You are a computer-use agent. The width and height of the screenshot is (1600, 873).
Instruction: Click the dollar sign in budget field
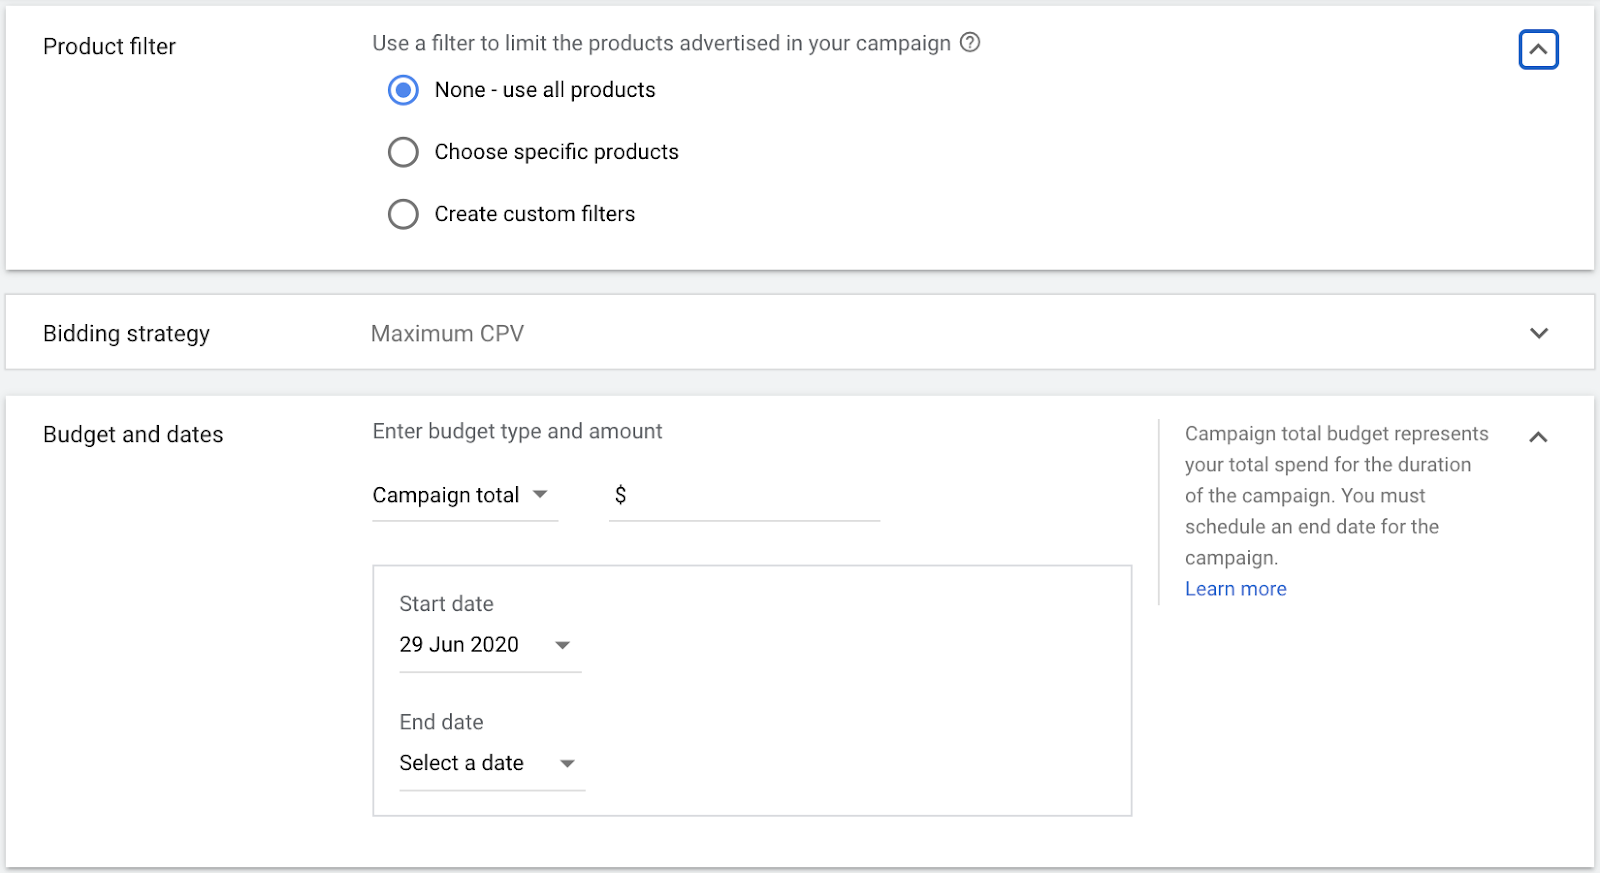coord(620,495)
